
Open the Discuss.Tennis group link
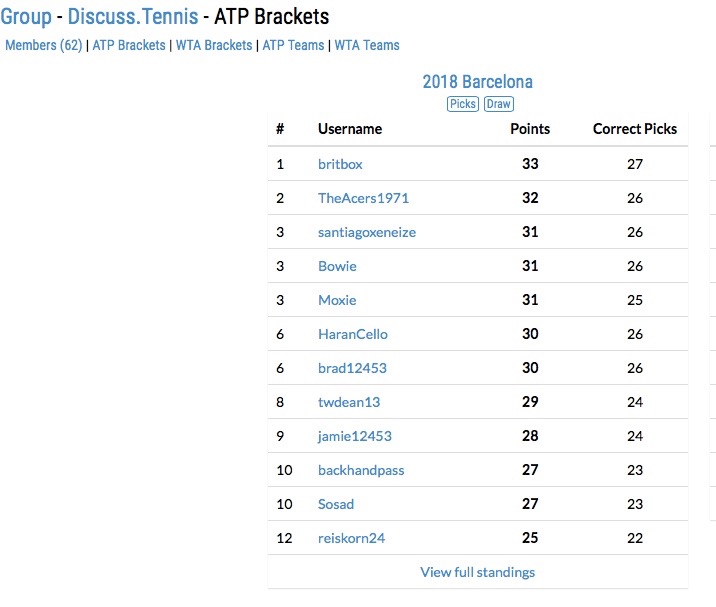click(133, 17)
